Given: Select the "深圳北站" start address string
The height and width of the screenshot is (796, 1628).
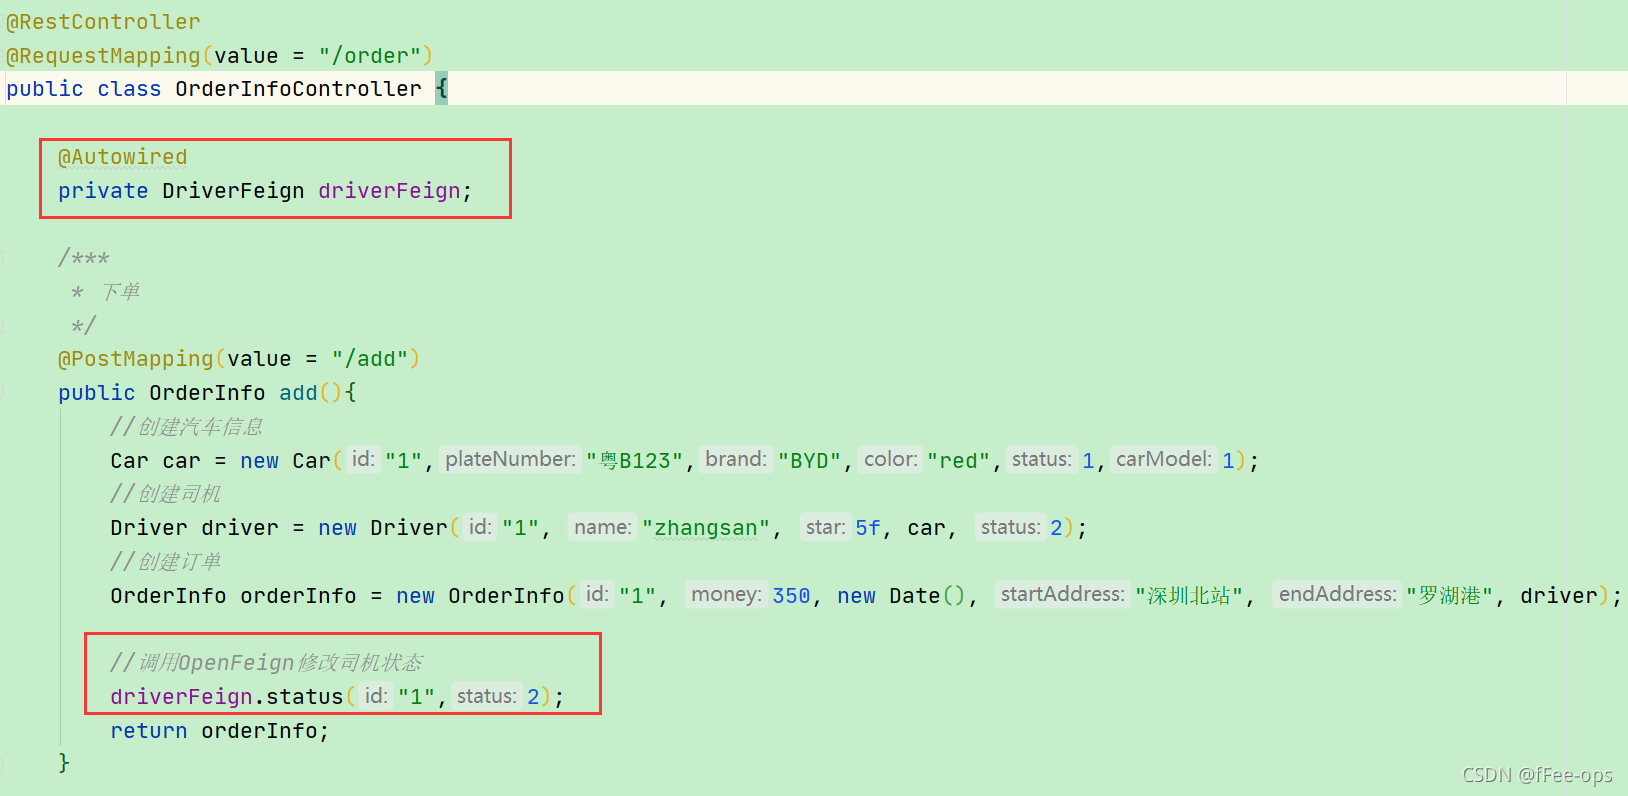Looking at the screenshot, I should (1188, 596).
